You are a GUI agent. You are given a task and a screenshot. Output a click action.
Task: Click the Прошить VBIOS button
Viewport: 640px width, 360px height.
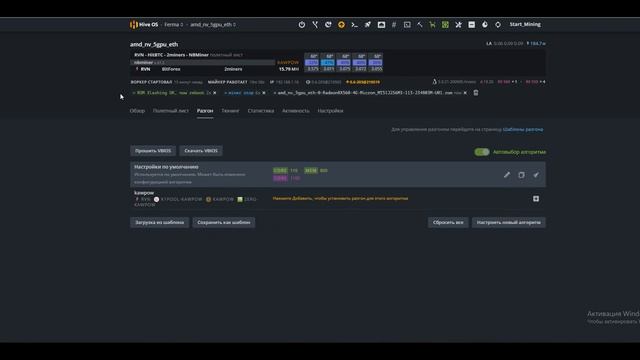[x=153, y=151]
